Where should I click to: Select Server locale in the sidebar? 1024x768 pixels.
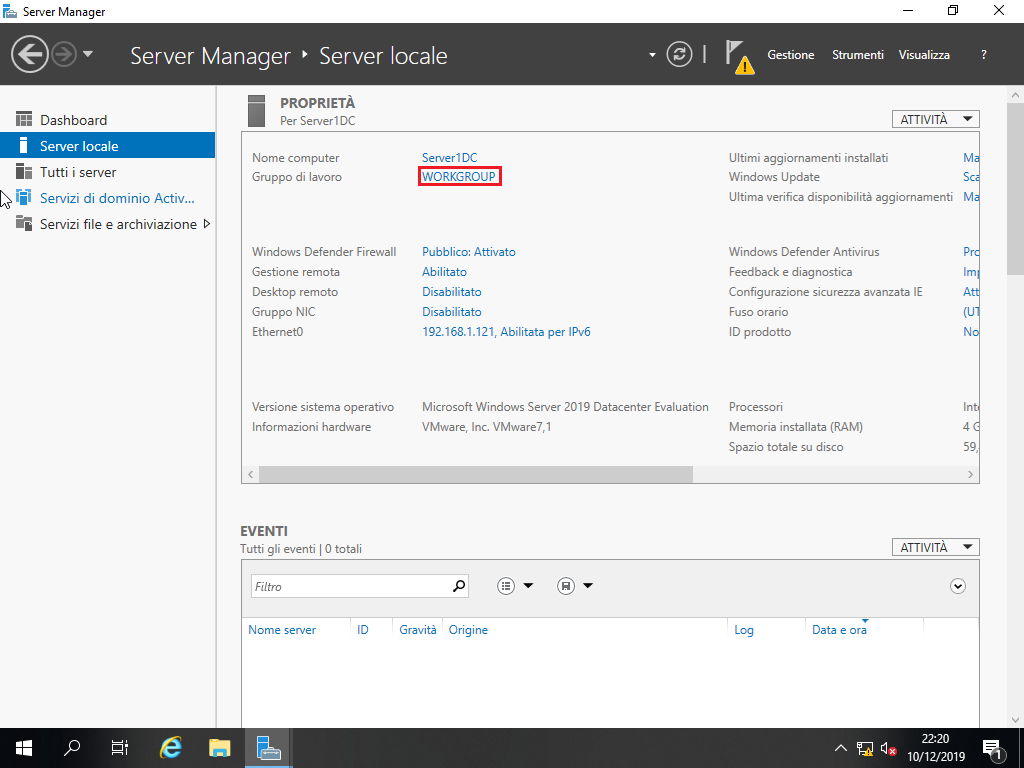click(108, 146)
